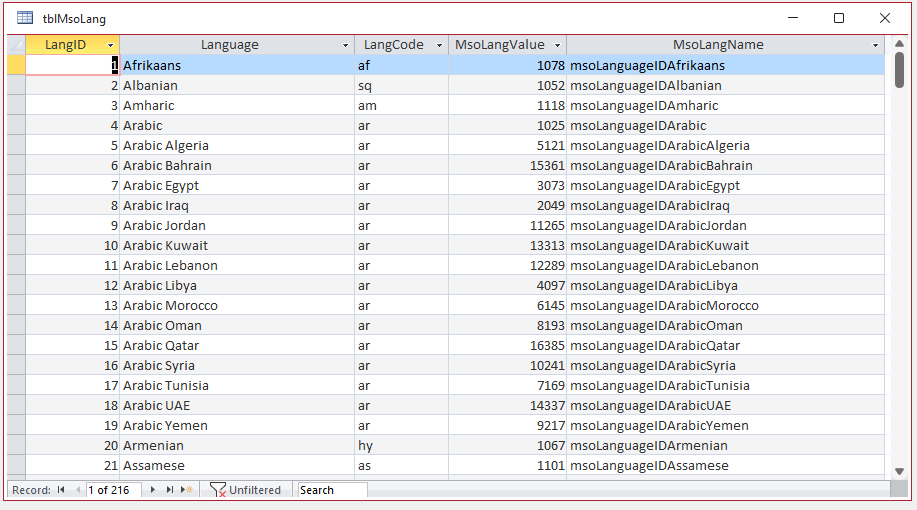
Task: Go to the next record
Action: point(153,490)
